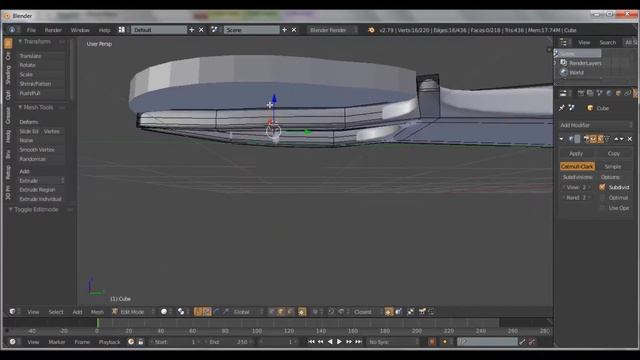Viewport: 640px width, 360px height.
Task: Click the Randomize button
Action: [41, 159]
